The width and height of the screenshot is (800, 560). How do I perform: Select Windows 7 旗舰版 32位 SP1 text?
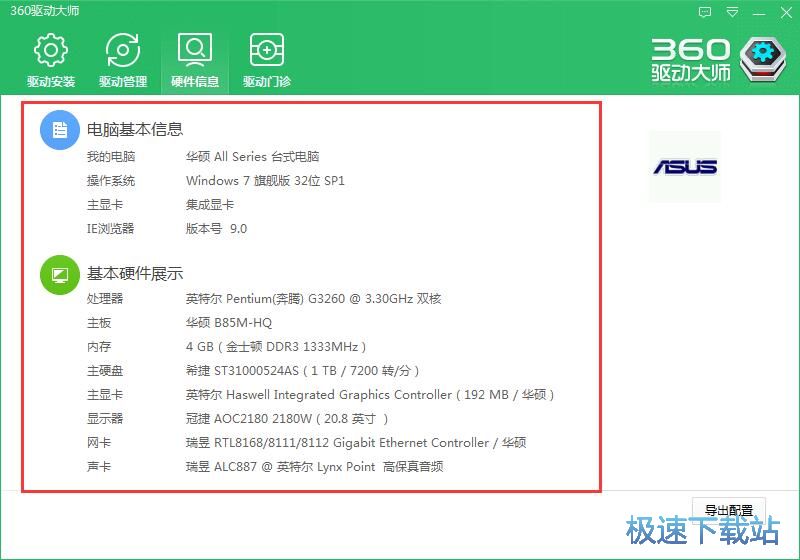265,181
